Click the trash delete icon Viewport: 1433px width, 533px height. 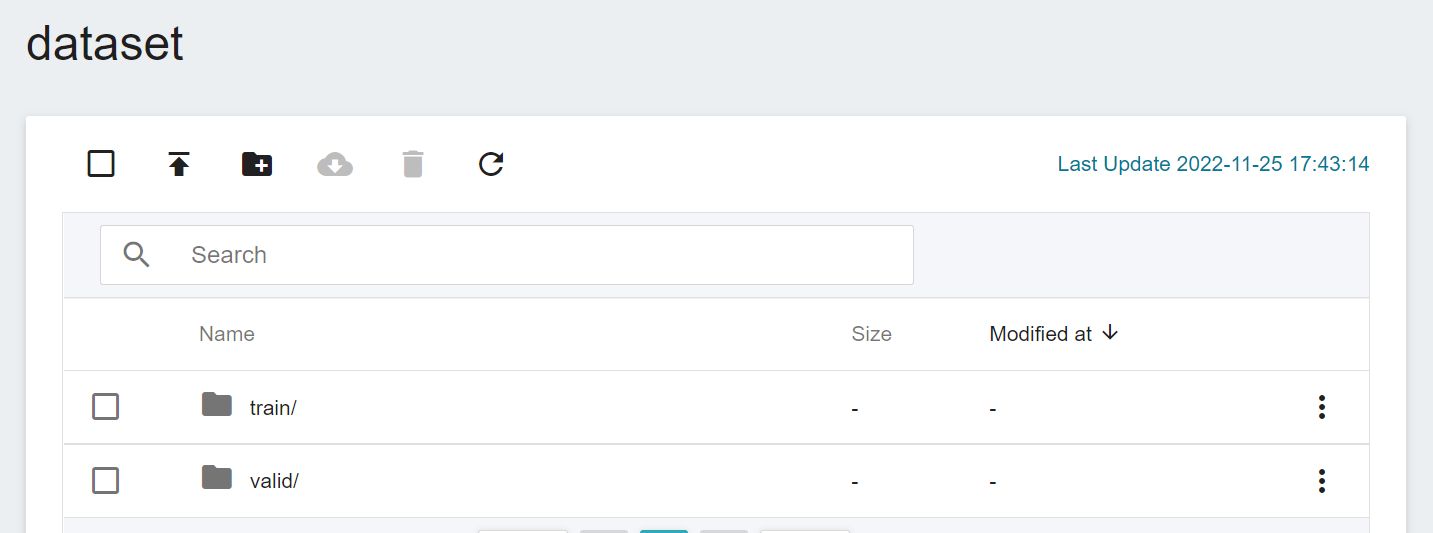tap(413, 164)
